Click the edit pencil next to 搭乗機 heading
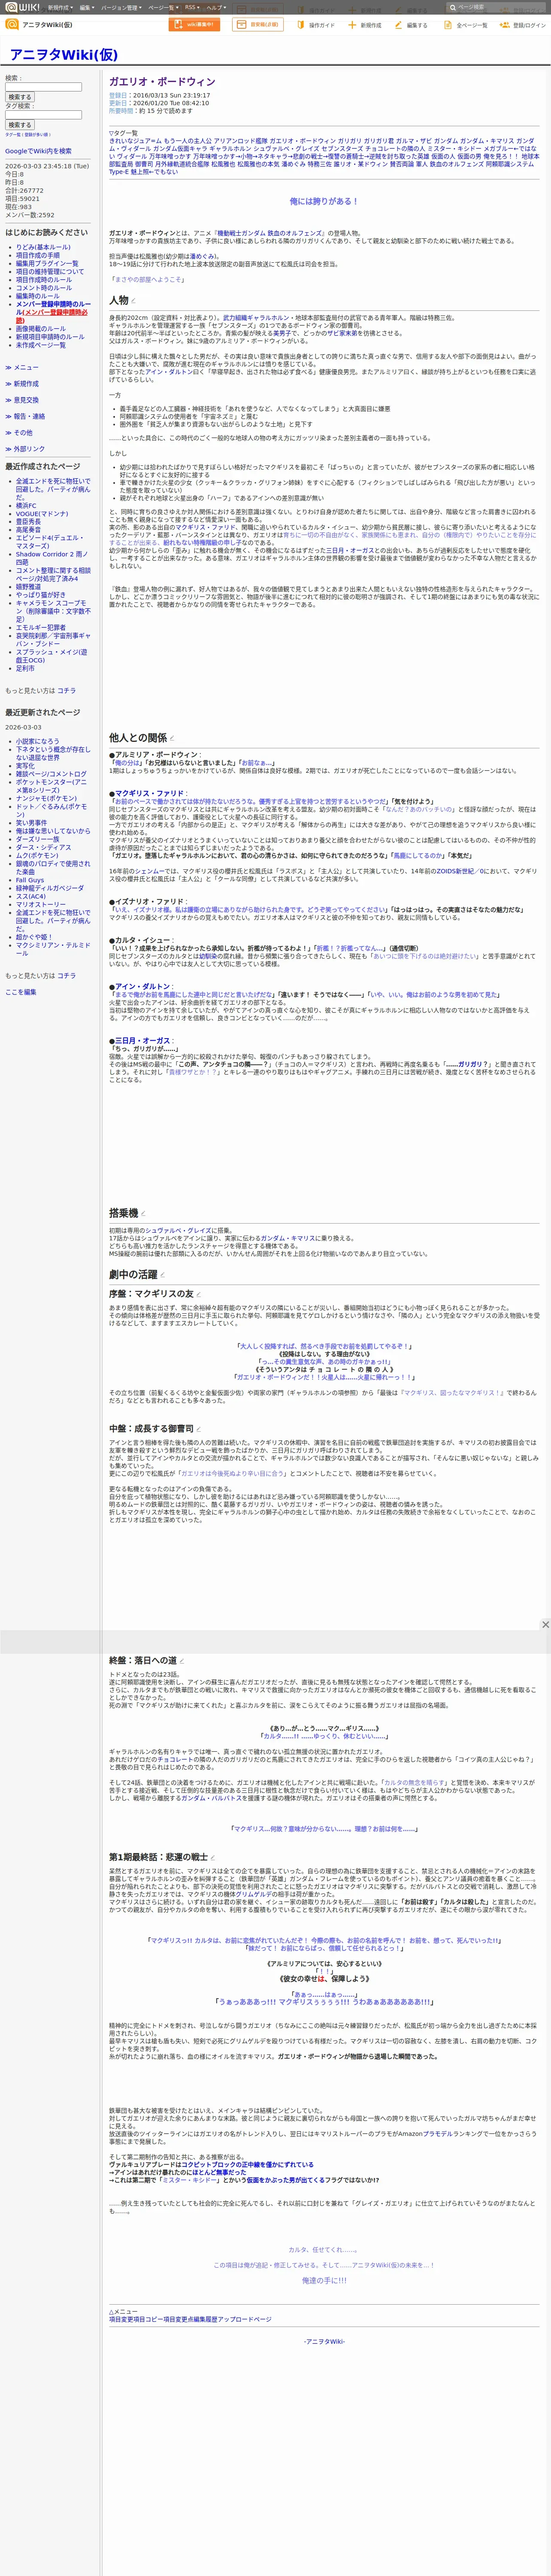The image size is (551, 2576). pos(143,1214)
